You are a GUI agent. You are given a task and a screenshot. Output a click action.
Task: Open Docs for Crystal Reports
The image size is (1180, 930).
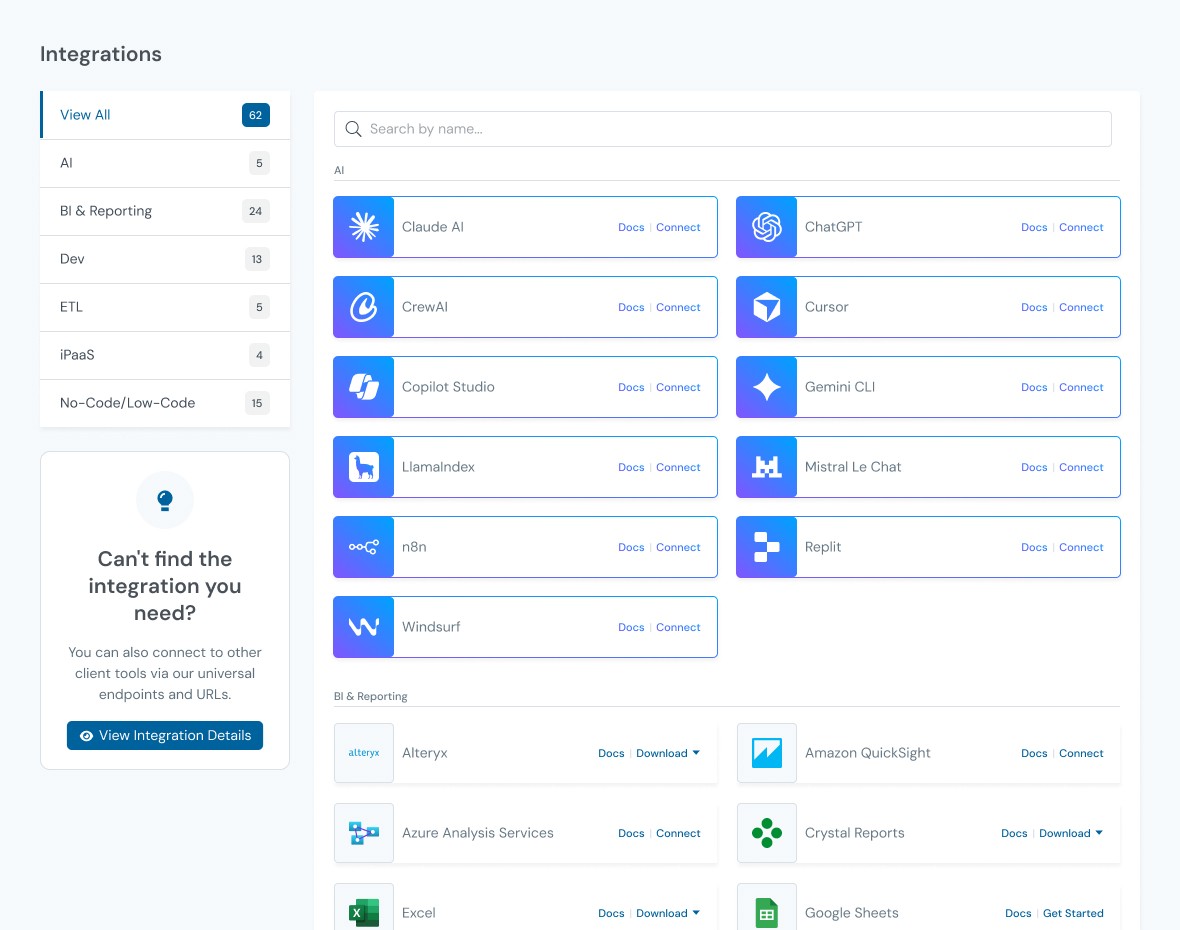[x=1014, y=833]
